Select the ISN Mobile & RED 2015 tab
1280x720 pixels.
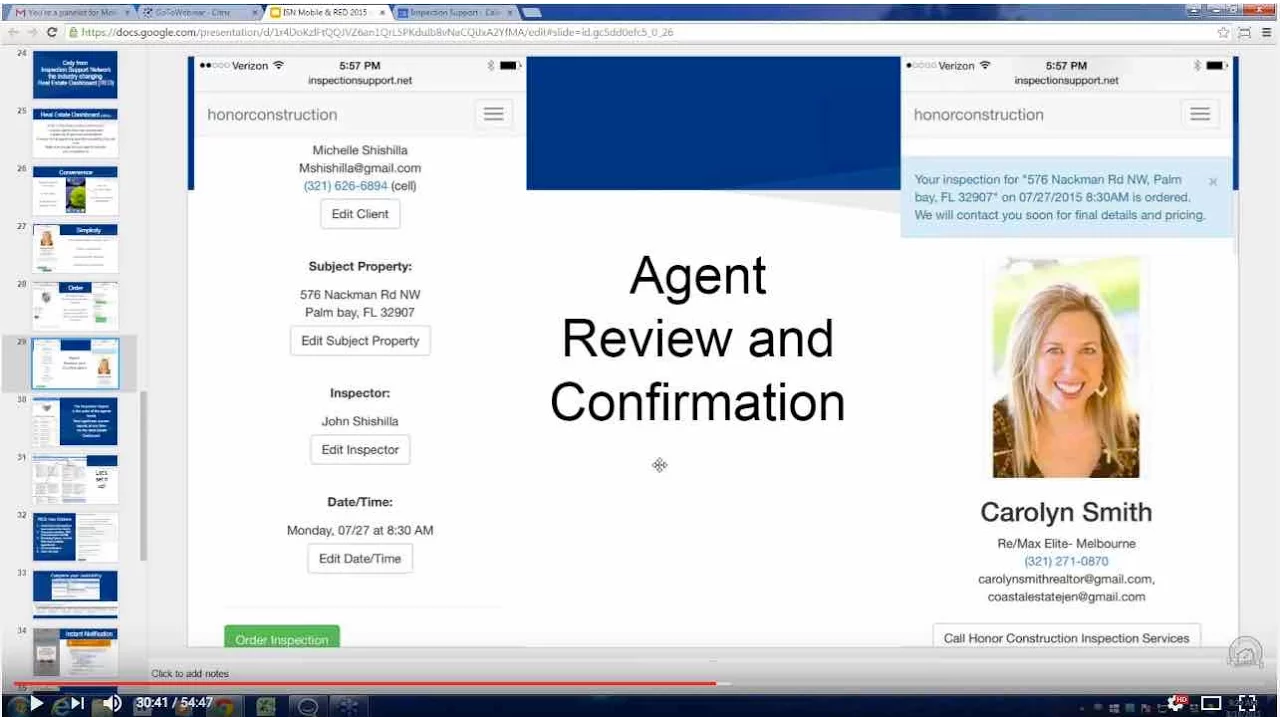click(x=326, y=12)
